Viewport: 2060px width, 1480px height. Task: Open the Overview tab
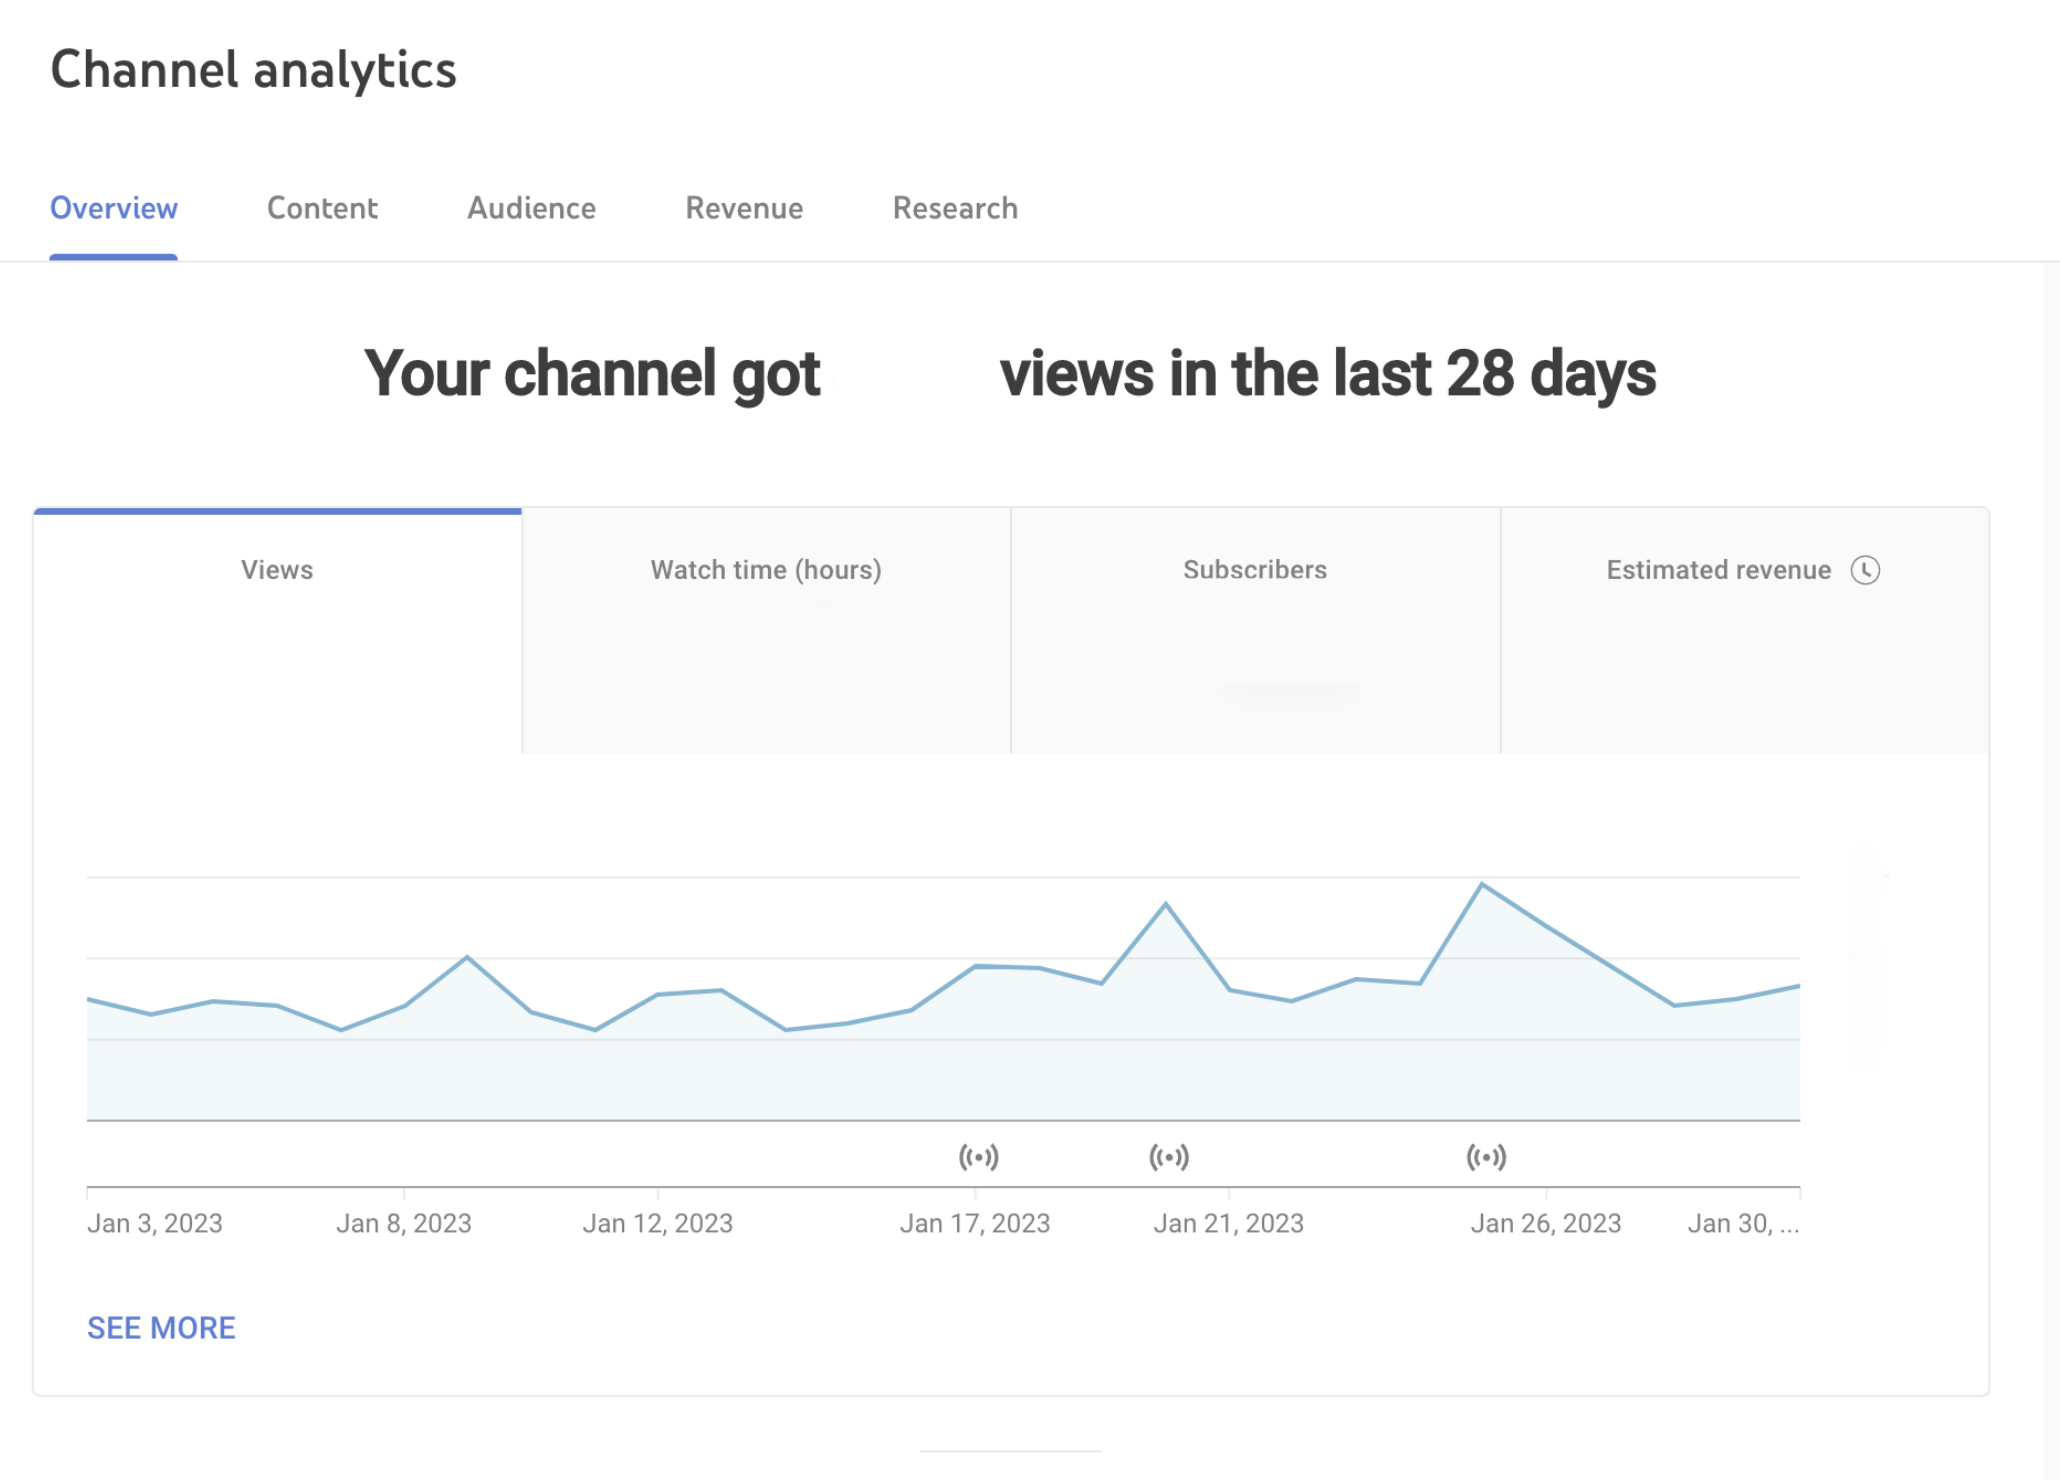click(114, 208)
